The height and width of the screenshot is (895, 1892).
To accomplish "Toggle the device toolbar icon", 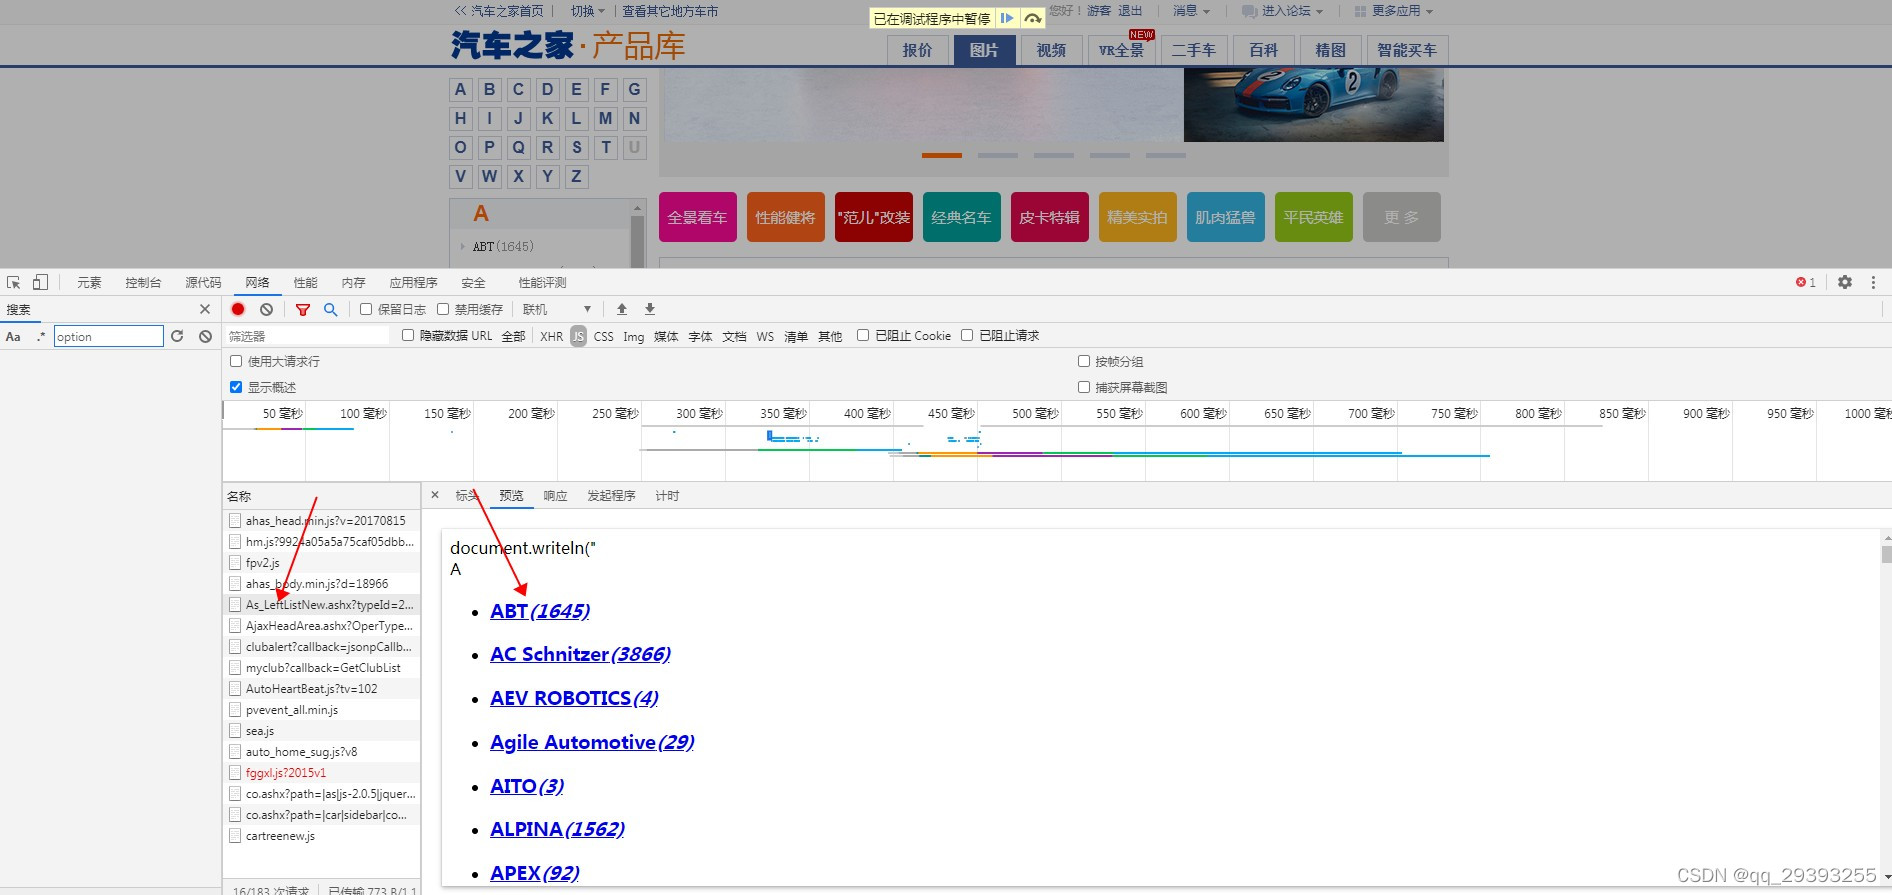I will point(40,283).
